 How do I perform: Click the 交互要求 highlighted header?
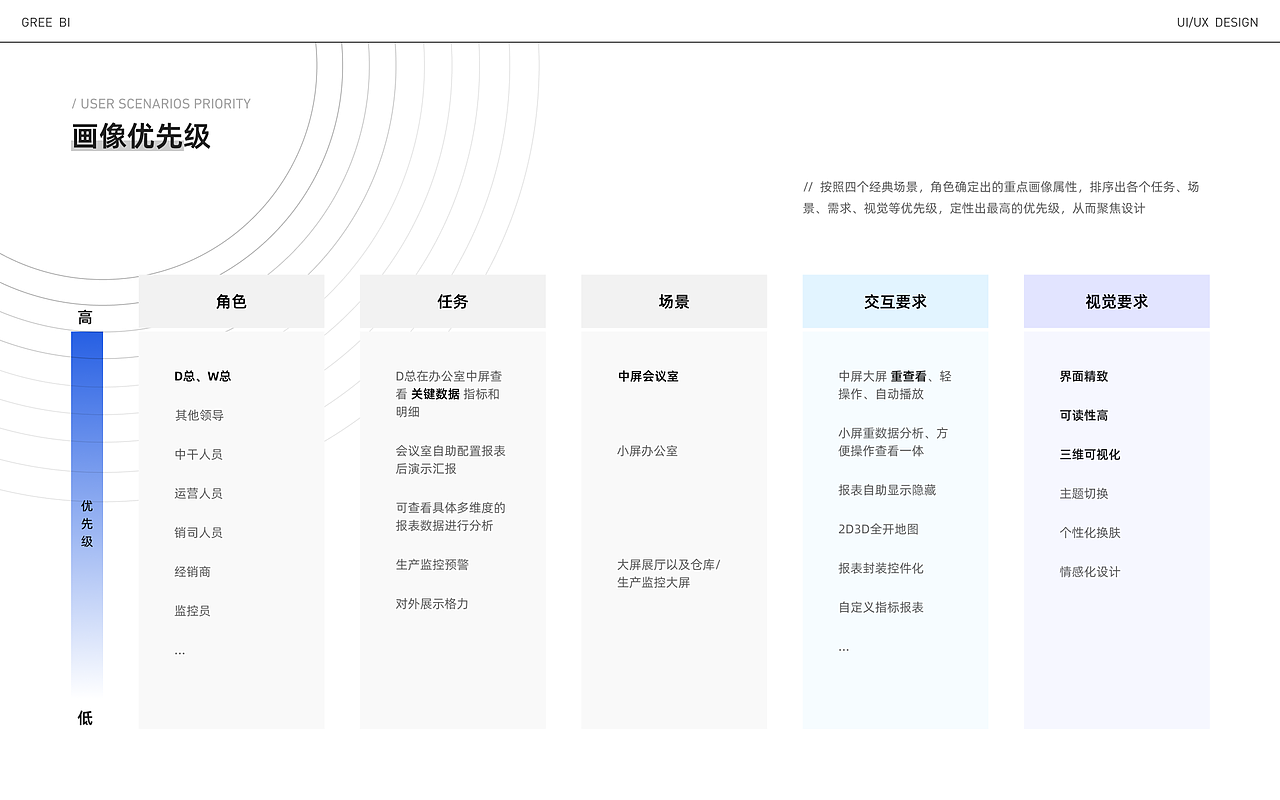tap(895, 301)
